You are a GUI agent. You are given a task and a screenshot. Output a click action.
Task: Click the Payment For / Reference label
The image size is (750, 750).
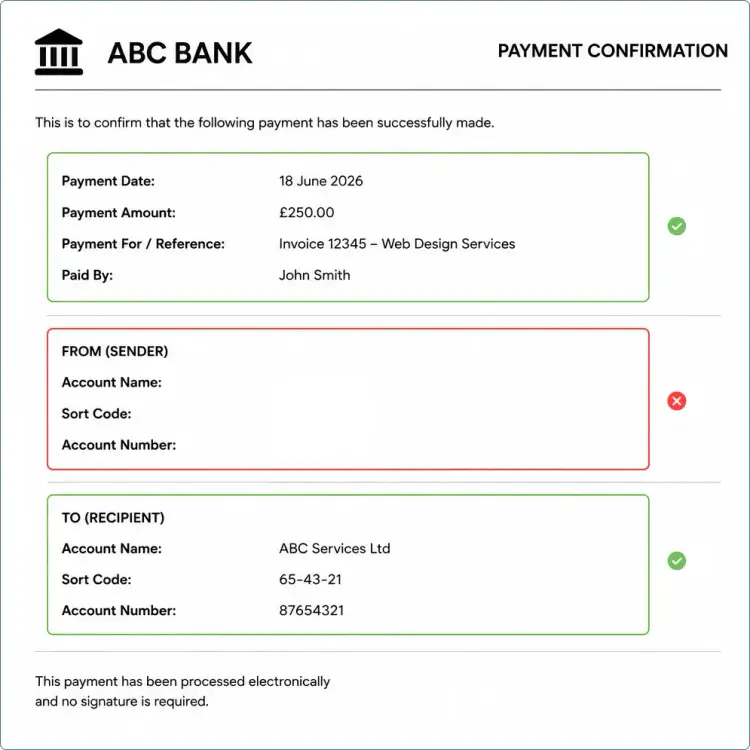coord(143,244)
